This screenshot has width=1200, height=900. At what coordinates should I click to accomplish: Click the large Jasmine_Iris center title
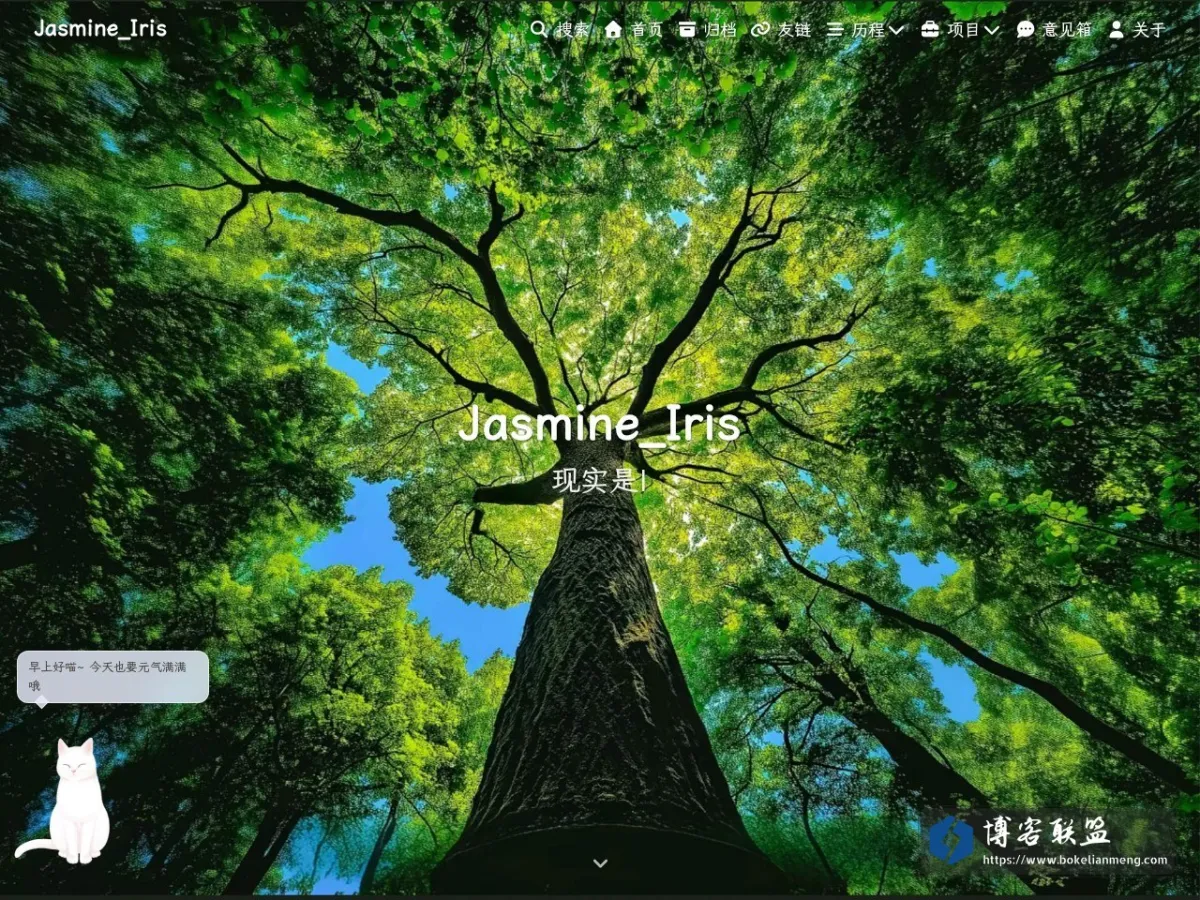click(600, 424)
